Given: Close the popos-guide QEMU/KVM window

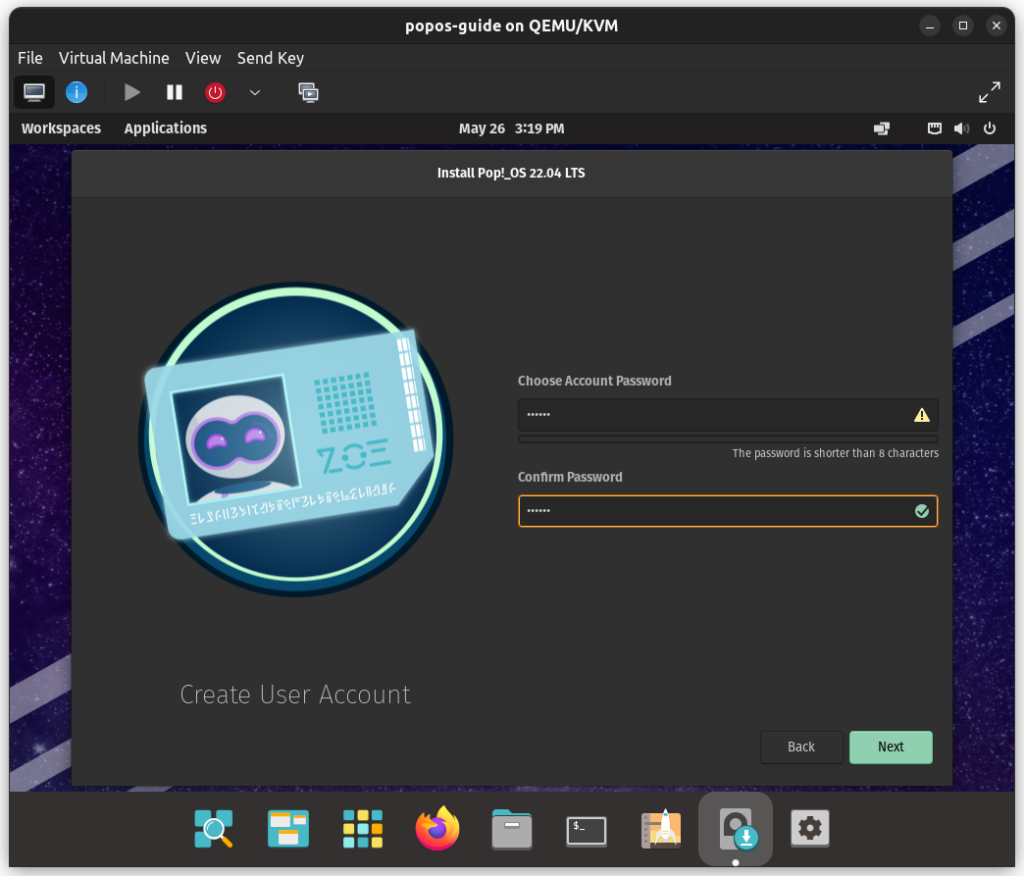Looking at the screenshot, I should (x=996, y=25).
